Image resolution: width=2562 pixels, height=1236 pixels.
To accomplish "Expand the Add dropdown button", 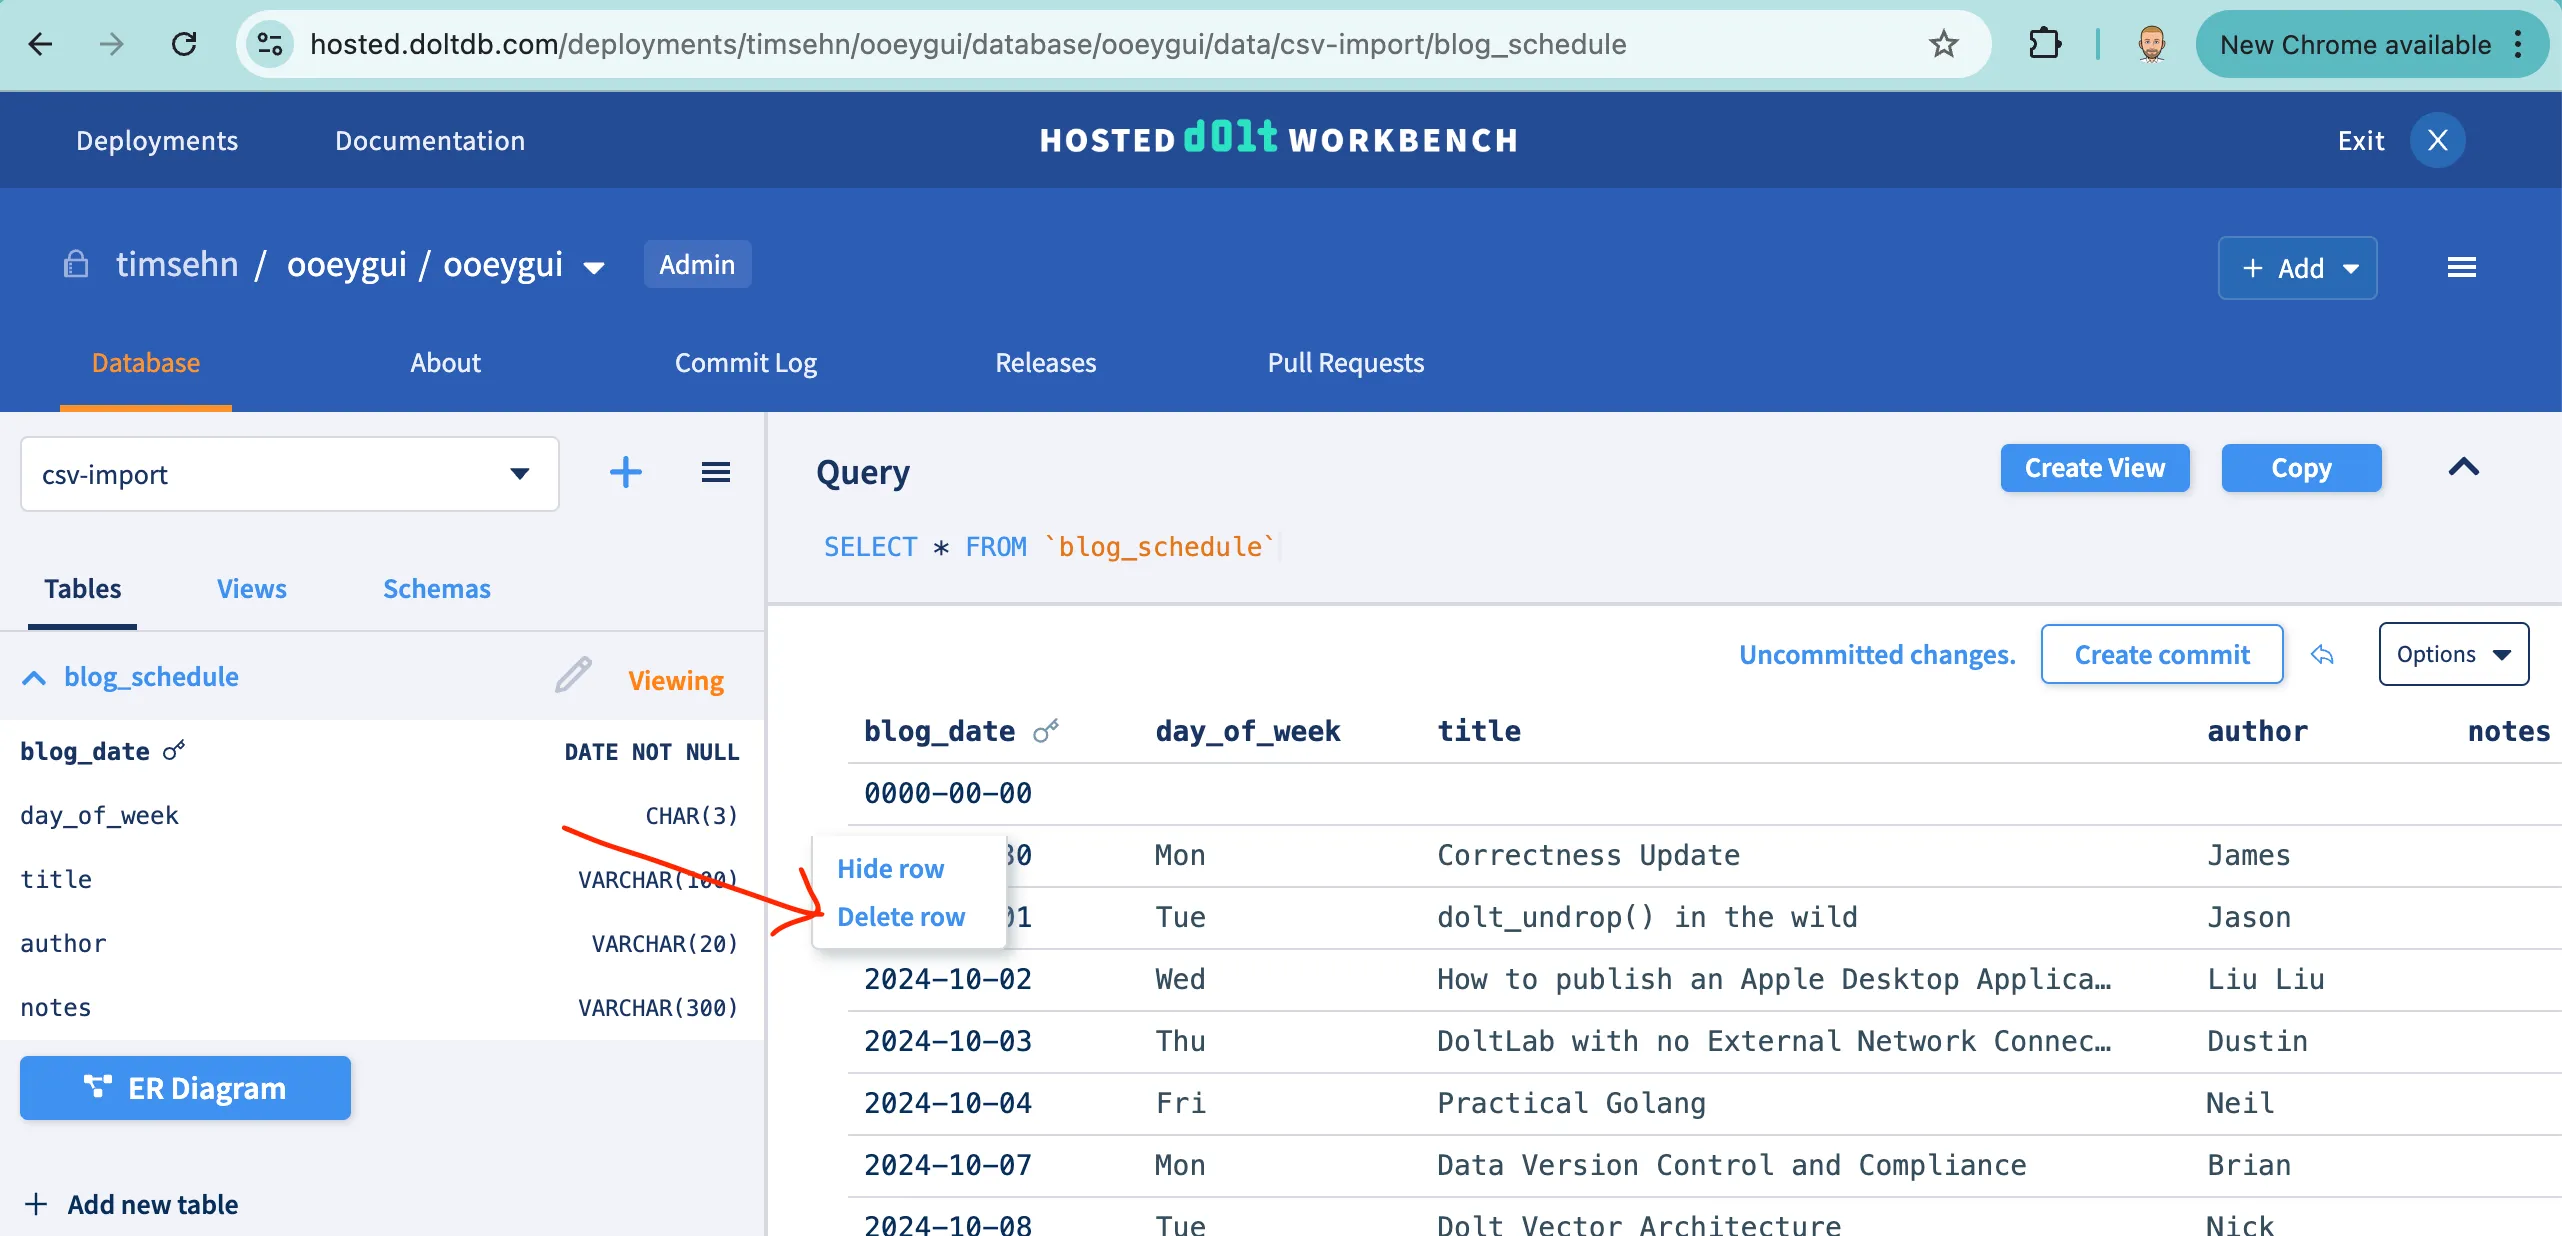I will 2297,268.
